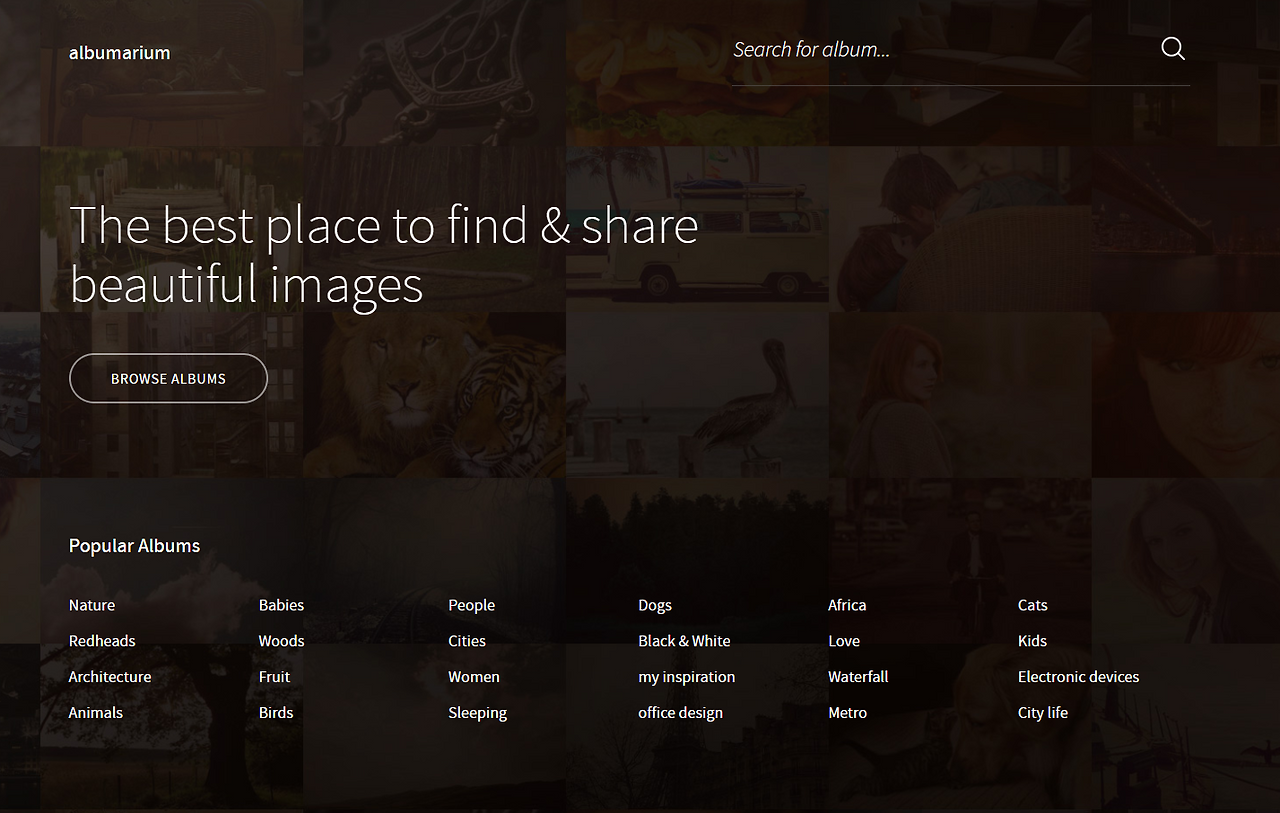View the Sleeping album
Screen dimensions: 1280x813
point(478,713)
